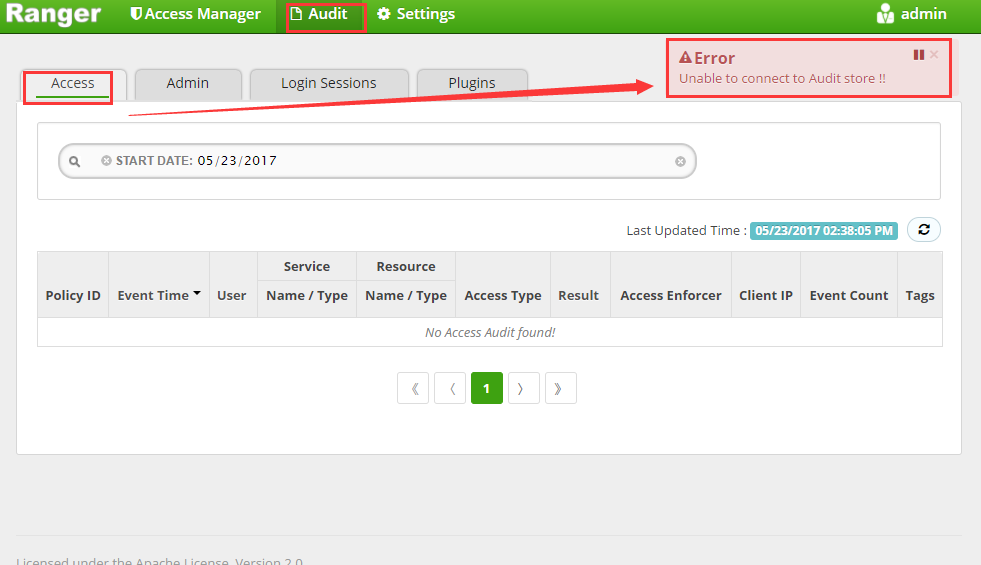Switch to the Login Sessions tab

coord(328,83)
